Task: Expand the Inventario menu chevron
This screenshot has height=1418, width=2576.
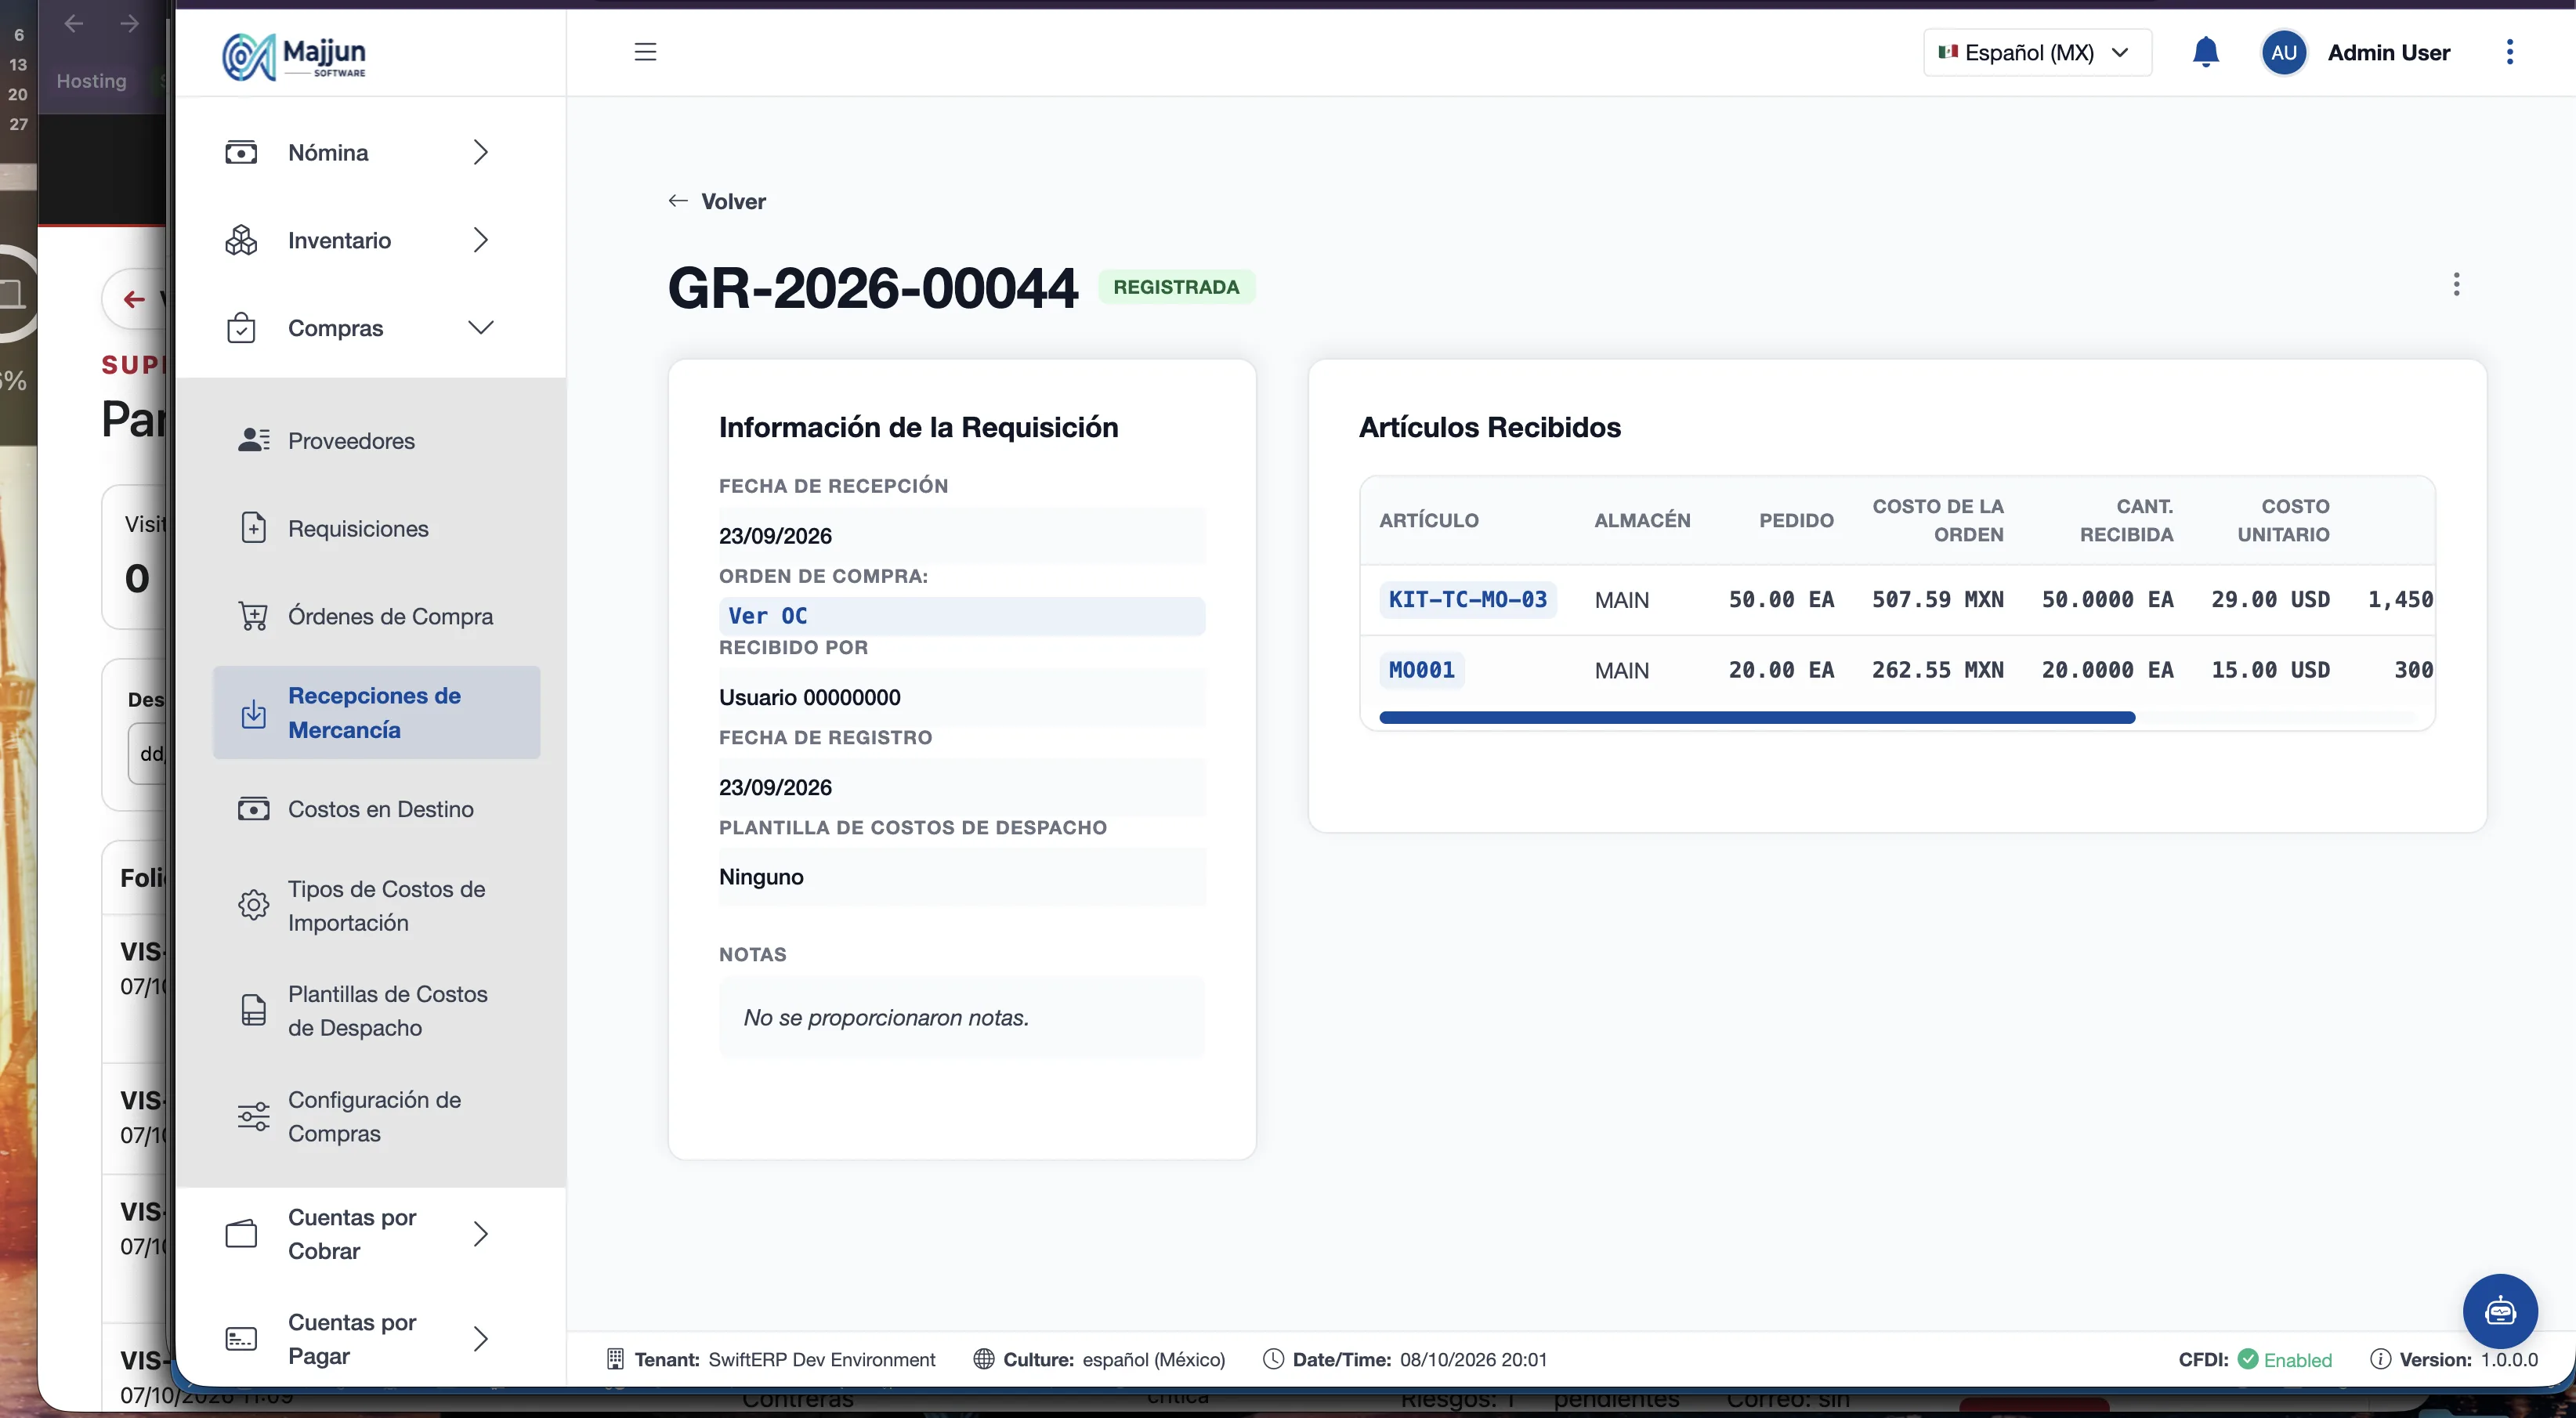Action: pyautogui.click(x=480, y=240)
